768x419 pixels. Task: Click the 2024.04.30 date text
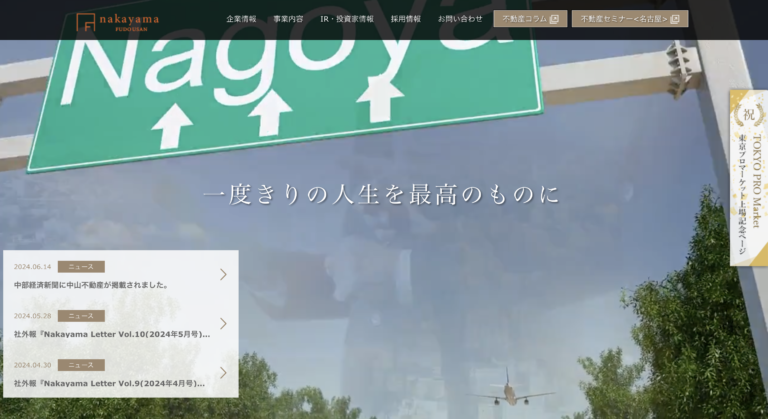32,365
